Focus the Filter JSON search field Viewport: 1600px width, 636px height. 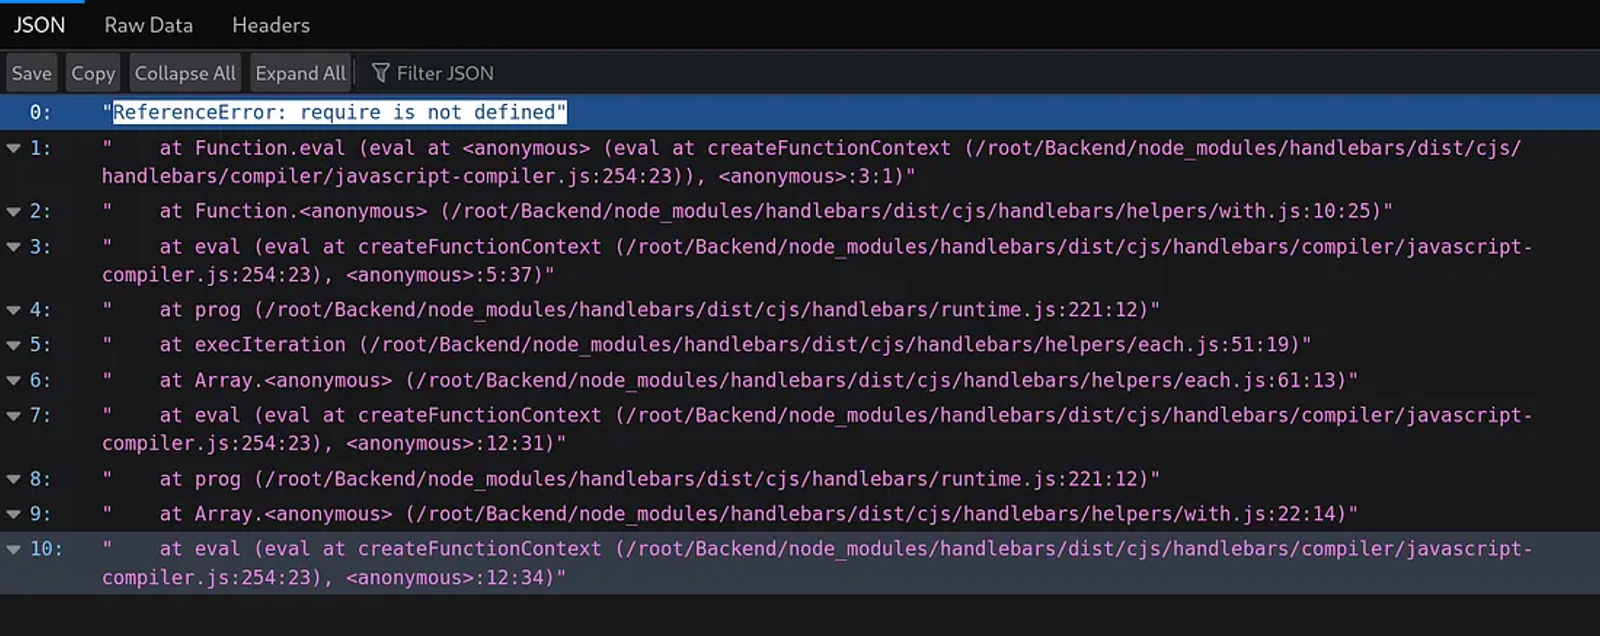pyautogui.click(x=445, y=73)
